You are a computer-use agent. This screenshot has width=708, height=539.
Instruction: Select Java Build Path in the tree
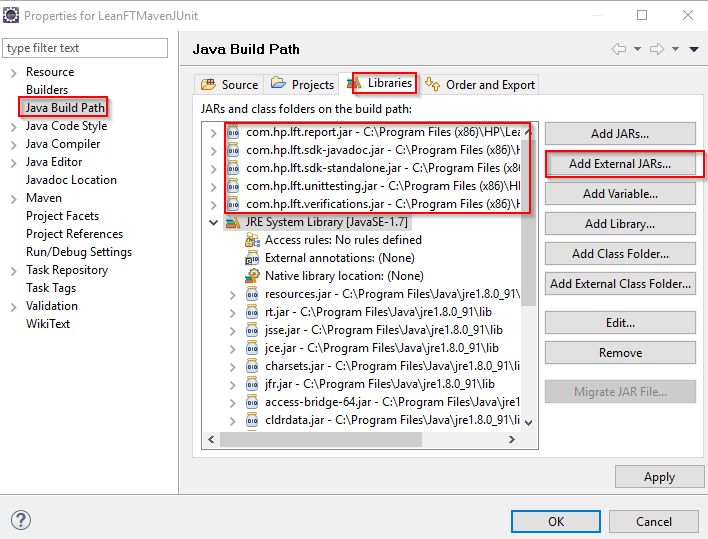65,108
